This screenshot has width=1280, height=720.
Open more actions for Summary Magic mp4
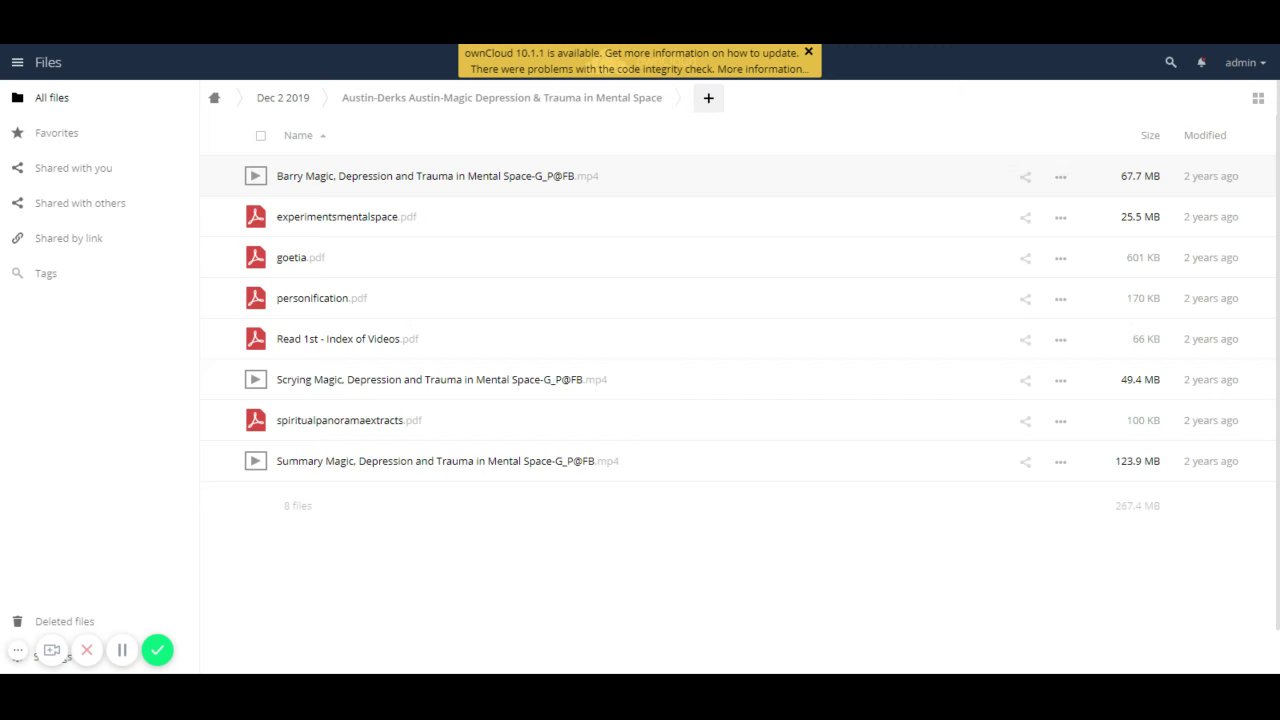coord(1060,462)
